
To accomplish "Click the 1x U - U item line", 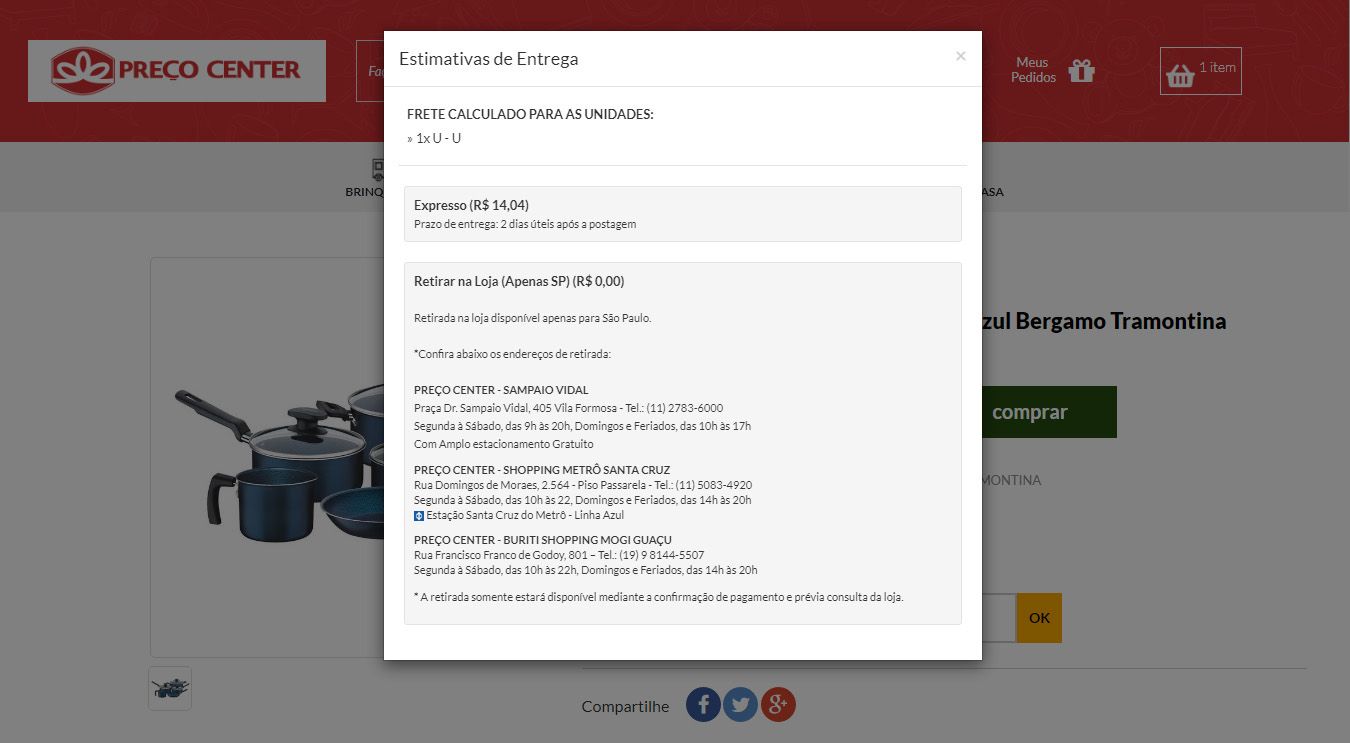I will click(434, 138).
